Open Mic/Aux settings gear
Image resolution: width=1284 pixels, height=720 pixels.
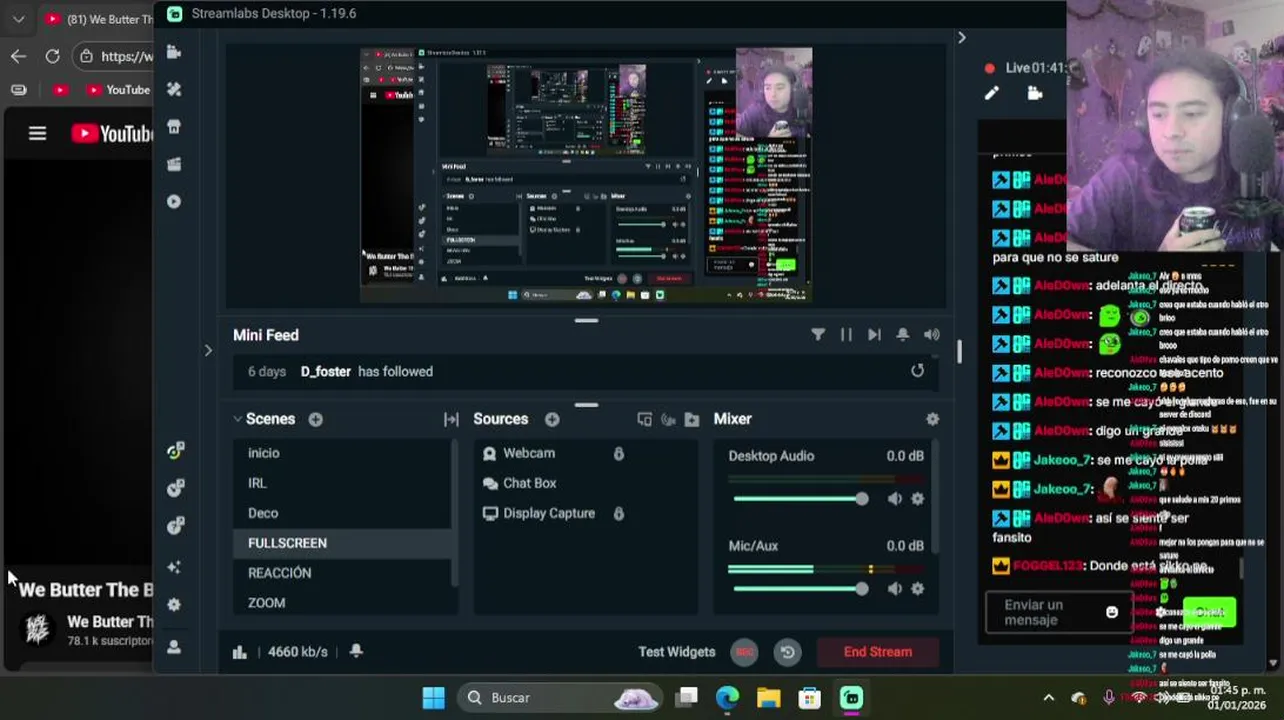(918, 589)
